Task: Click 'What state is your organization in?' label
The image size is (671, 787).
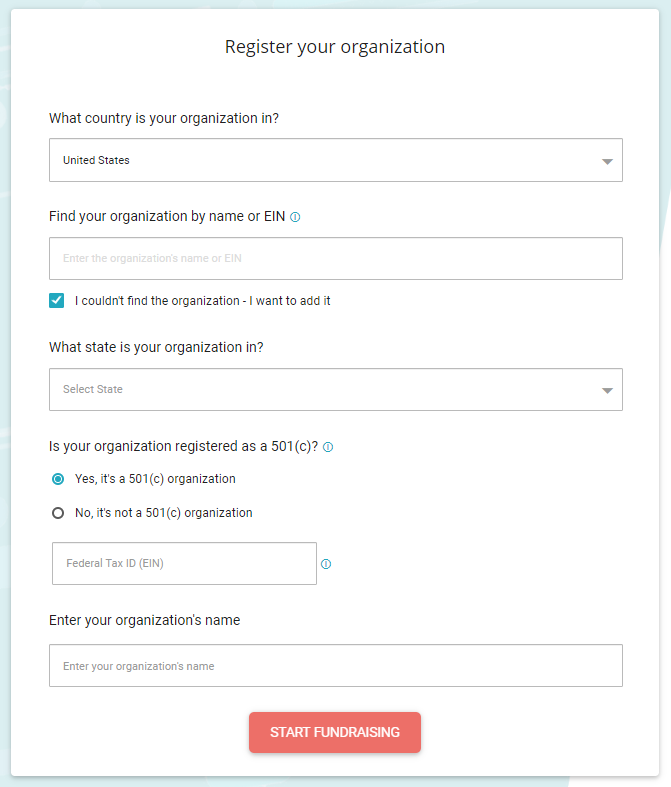Action: (156, 347)
